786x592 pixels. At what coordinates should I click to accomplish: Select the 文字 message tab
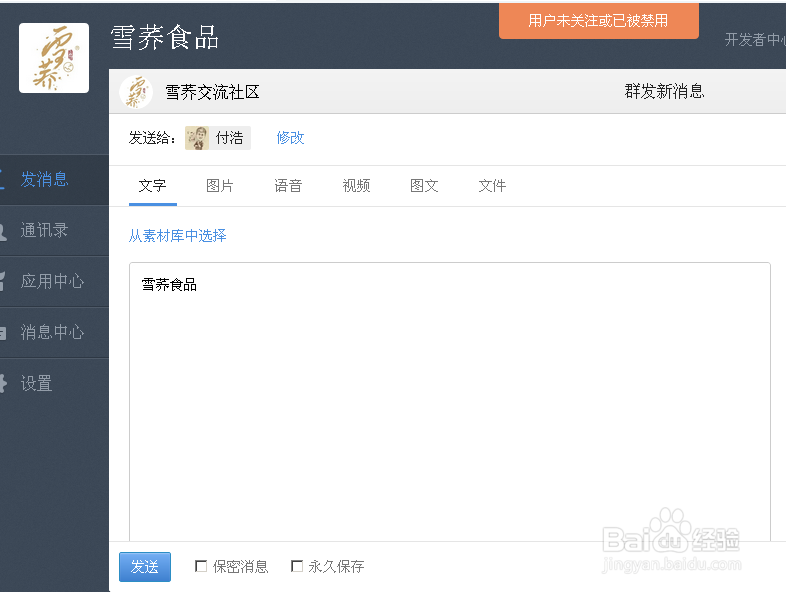click(x=152, y=186)
